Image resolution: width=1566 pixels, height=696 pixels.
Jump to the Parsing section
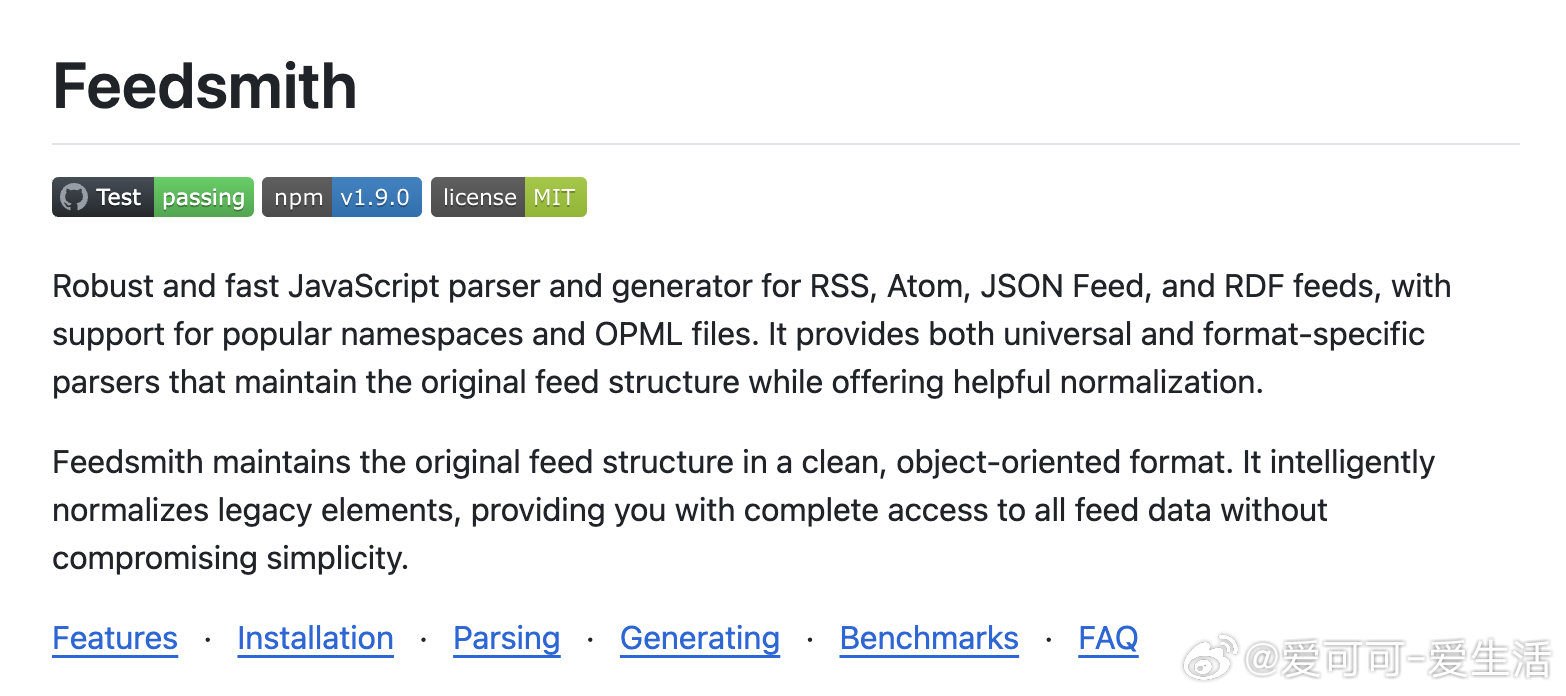click(x=507, y=638)
